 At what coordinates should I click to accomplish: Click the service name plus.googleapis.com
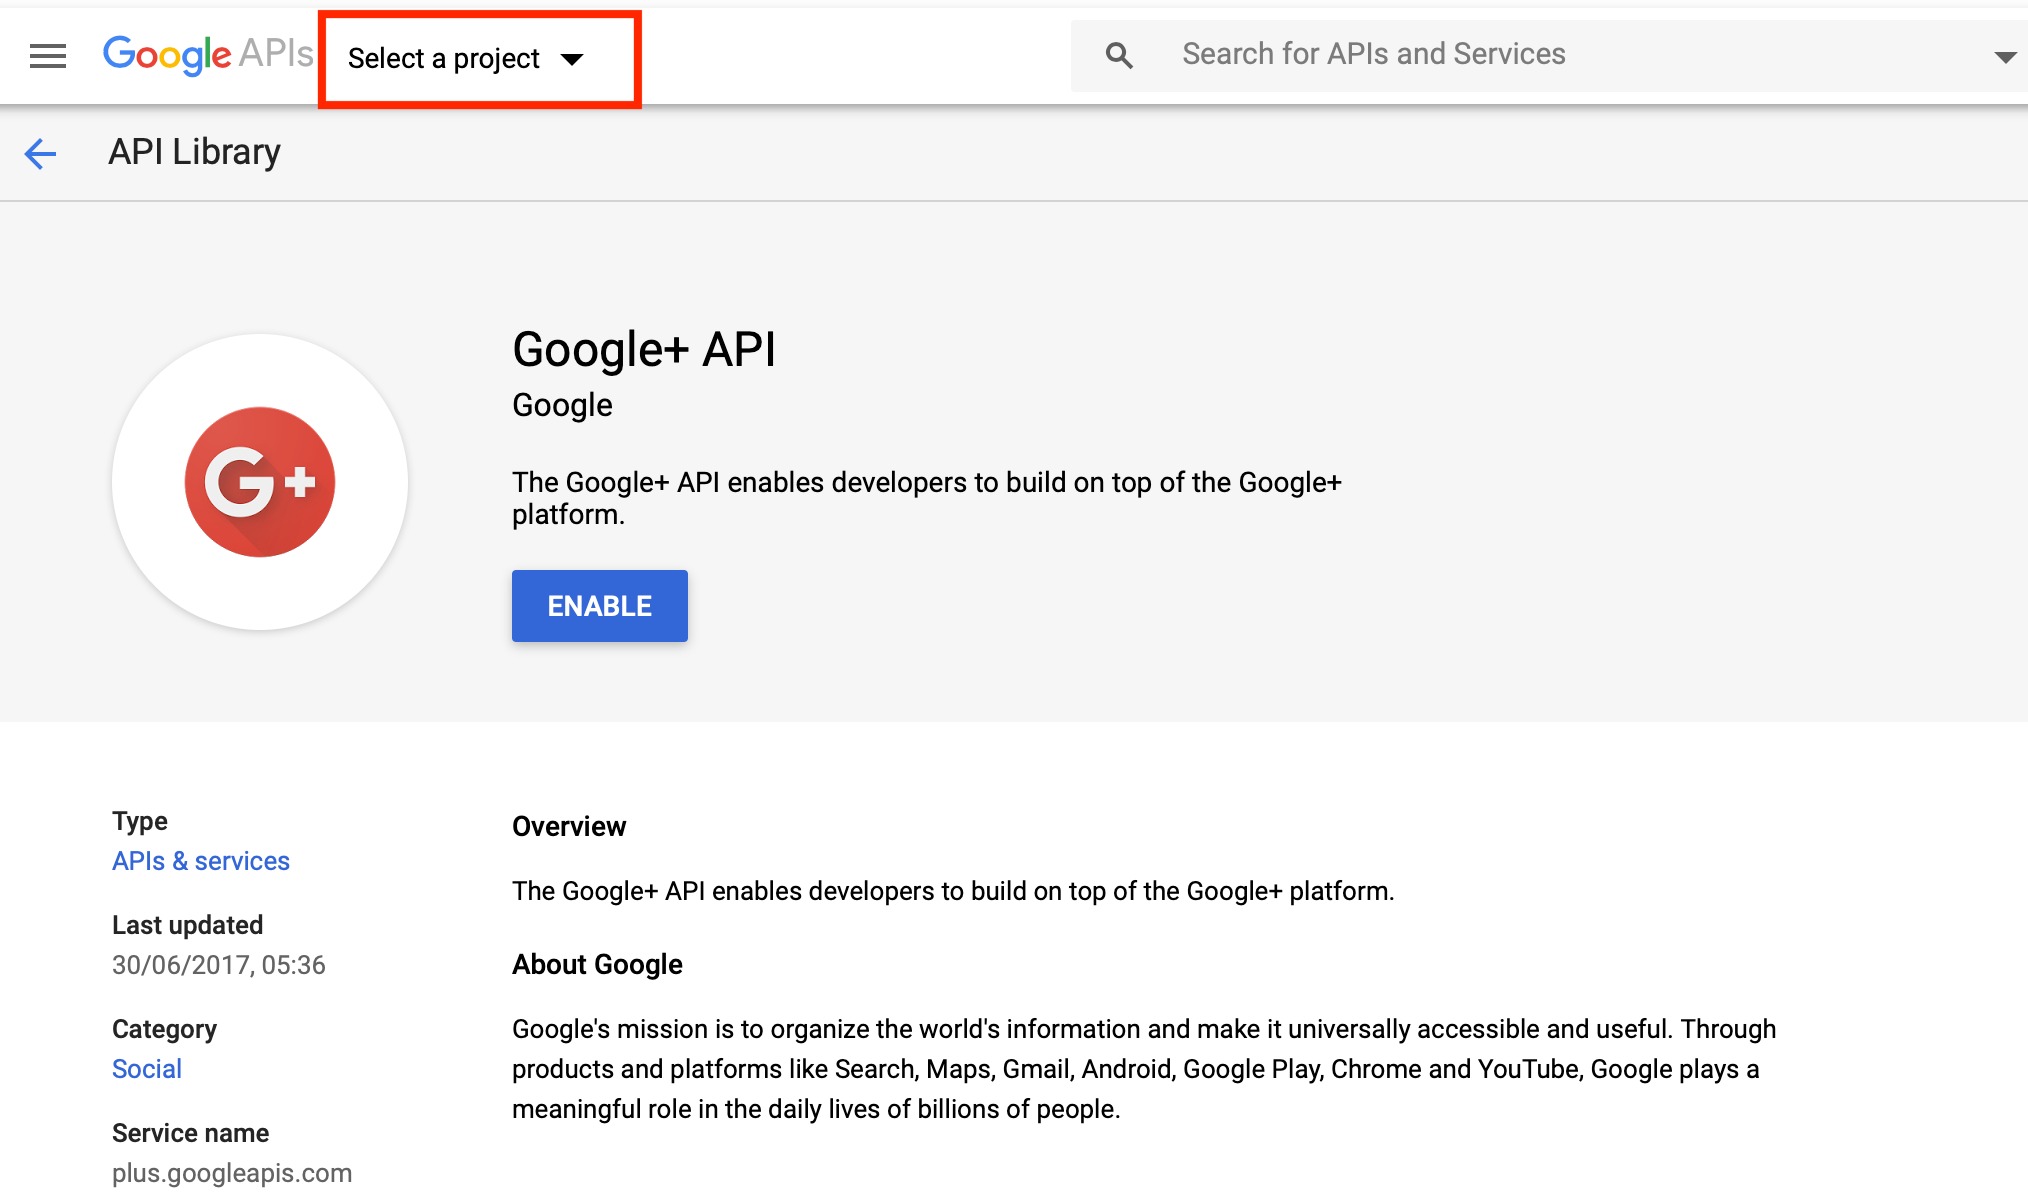232,1173
